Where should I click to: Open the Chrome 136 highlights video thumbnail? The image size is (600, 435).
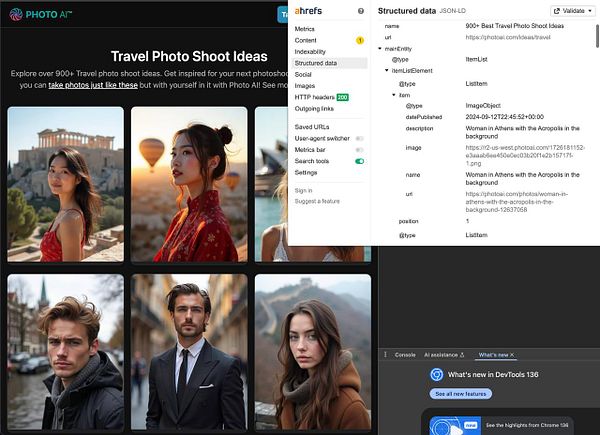tap(455, 425)
